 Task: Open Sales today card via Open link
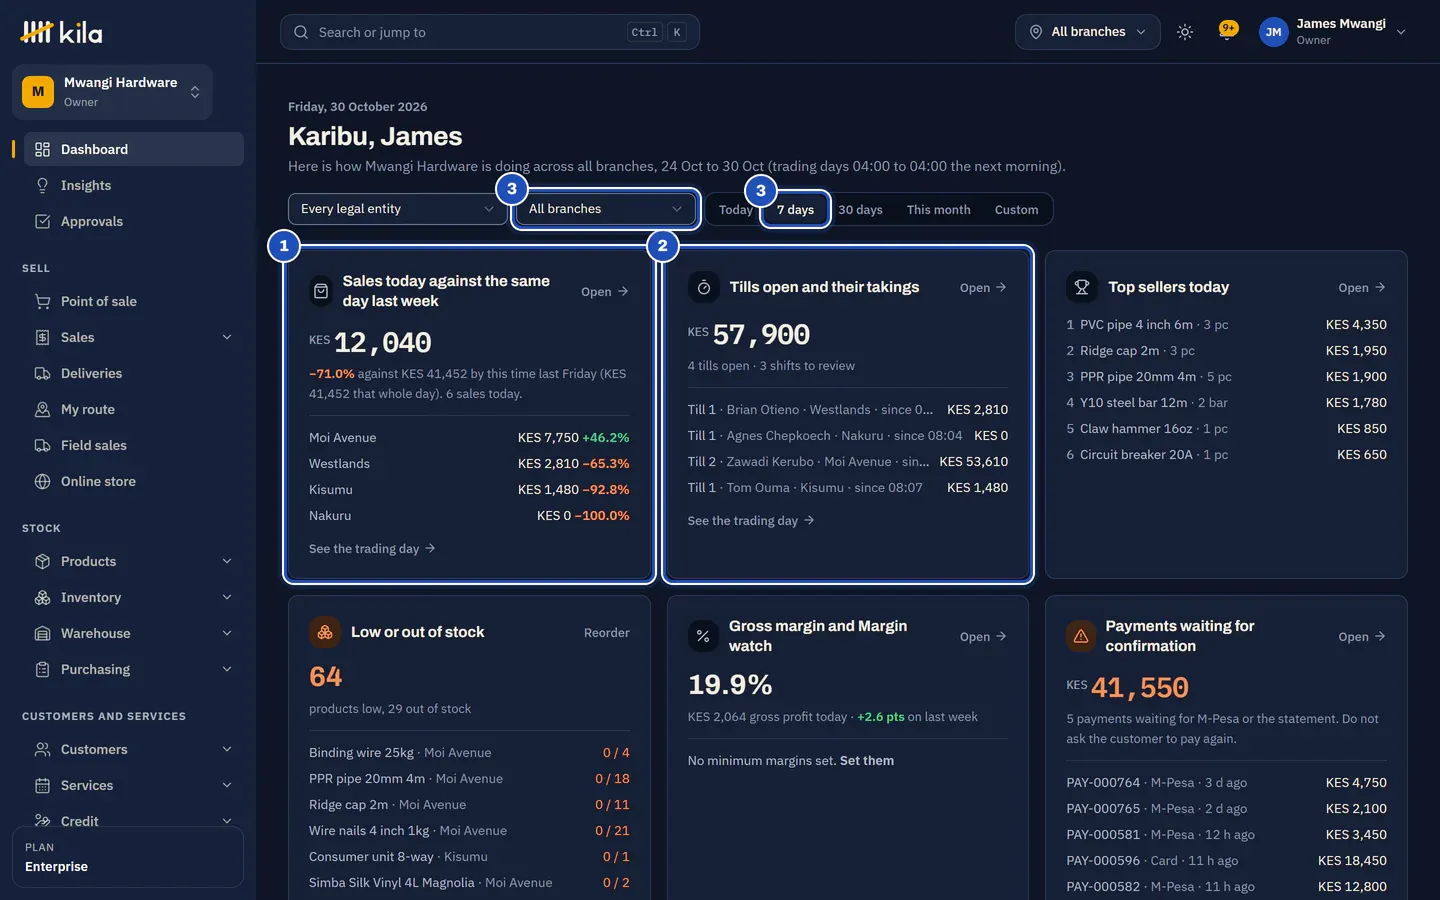coord(605,292)
